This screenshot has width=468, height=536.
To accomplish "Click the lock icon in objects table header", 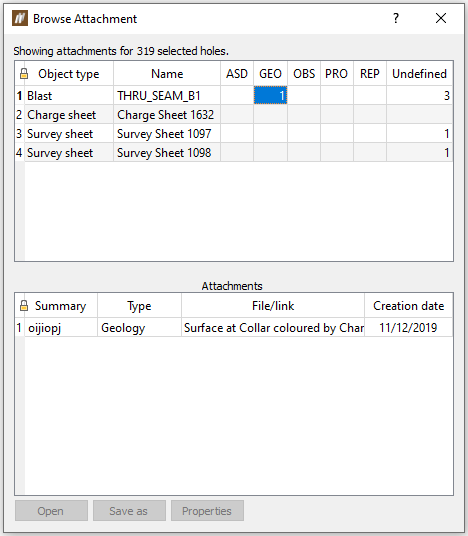I will [24, 73].
